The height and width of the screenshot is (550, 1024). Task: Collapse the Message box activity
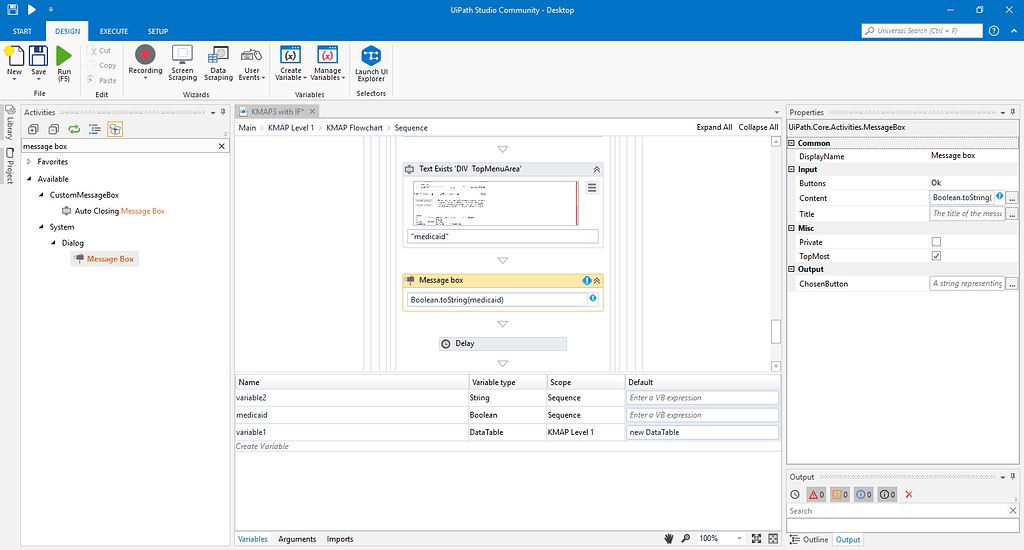tap(597, 281)
